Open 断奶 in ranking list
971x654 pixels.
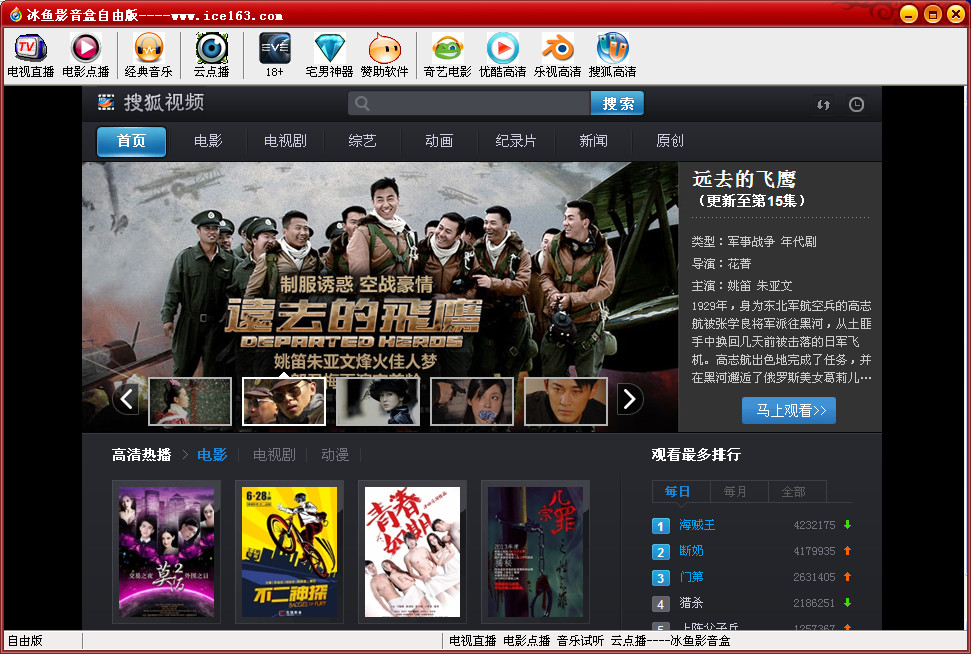point(691,551)
